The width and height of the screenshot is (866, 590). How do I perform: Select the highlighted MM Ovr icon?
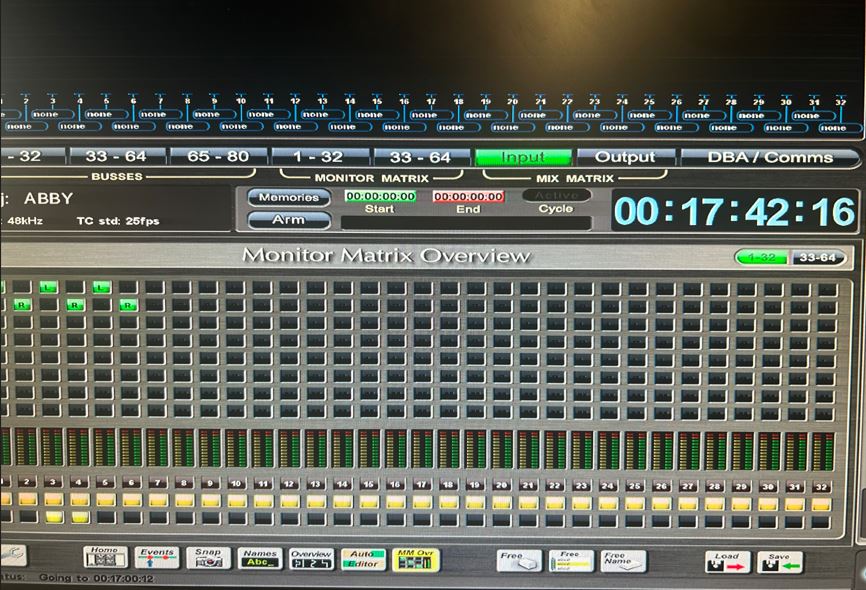pyautogui.click(x=415, y=560)
